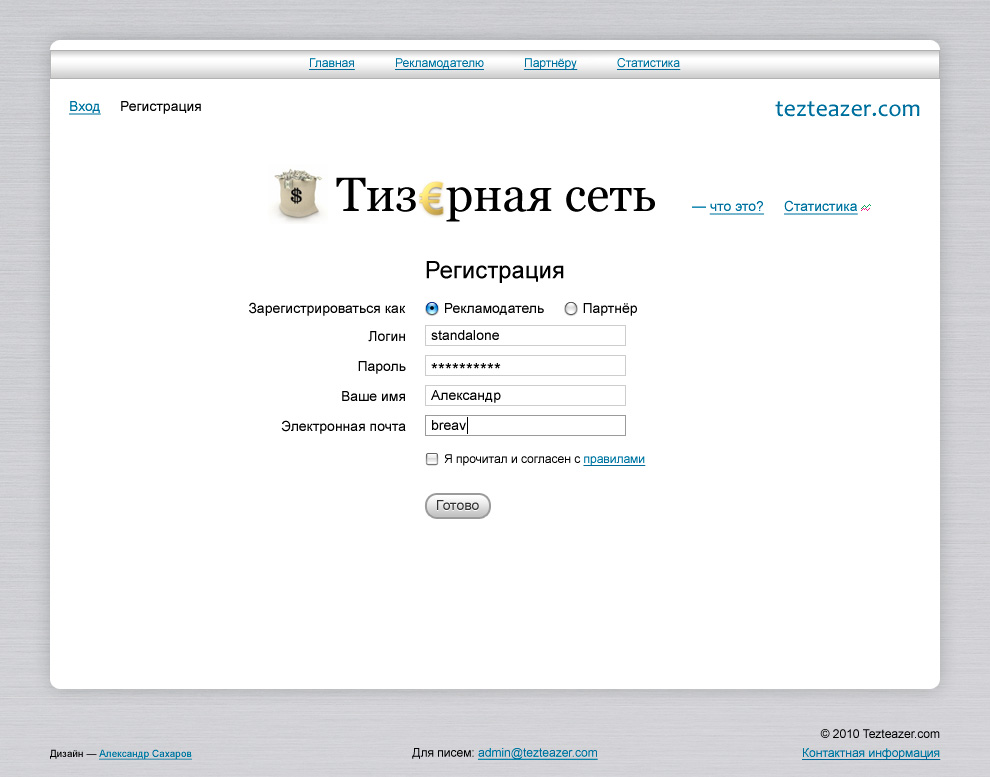The width and height of the screenshot is (990, 777).
Task: Open the Контактная информация link
Action: pos(870,753)
